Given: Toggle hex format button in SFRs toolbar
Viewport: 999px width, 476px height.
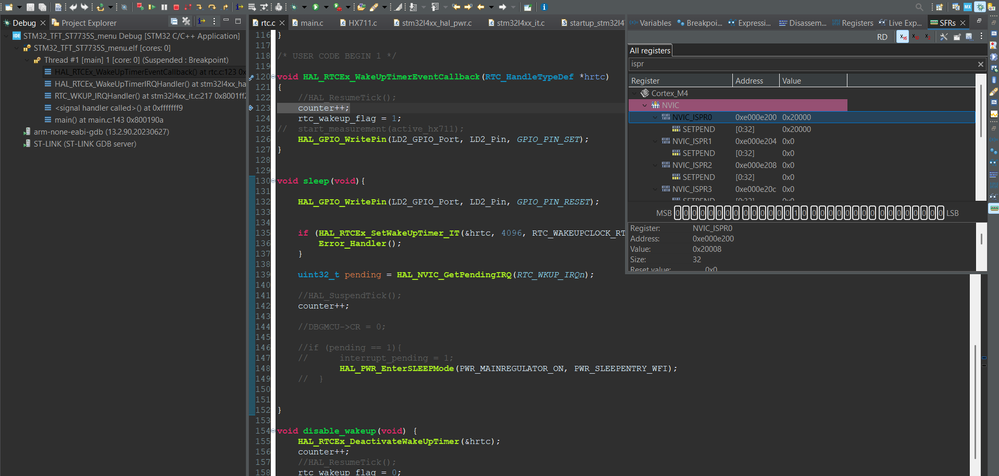Looking at the screenshot, I should point(903,36).
